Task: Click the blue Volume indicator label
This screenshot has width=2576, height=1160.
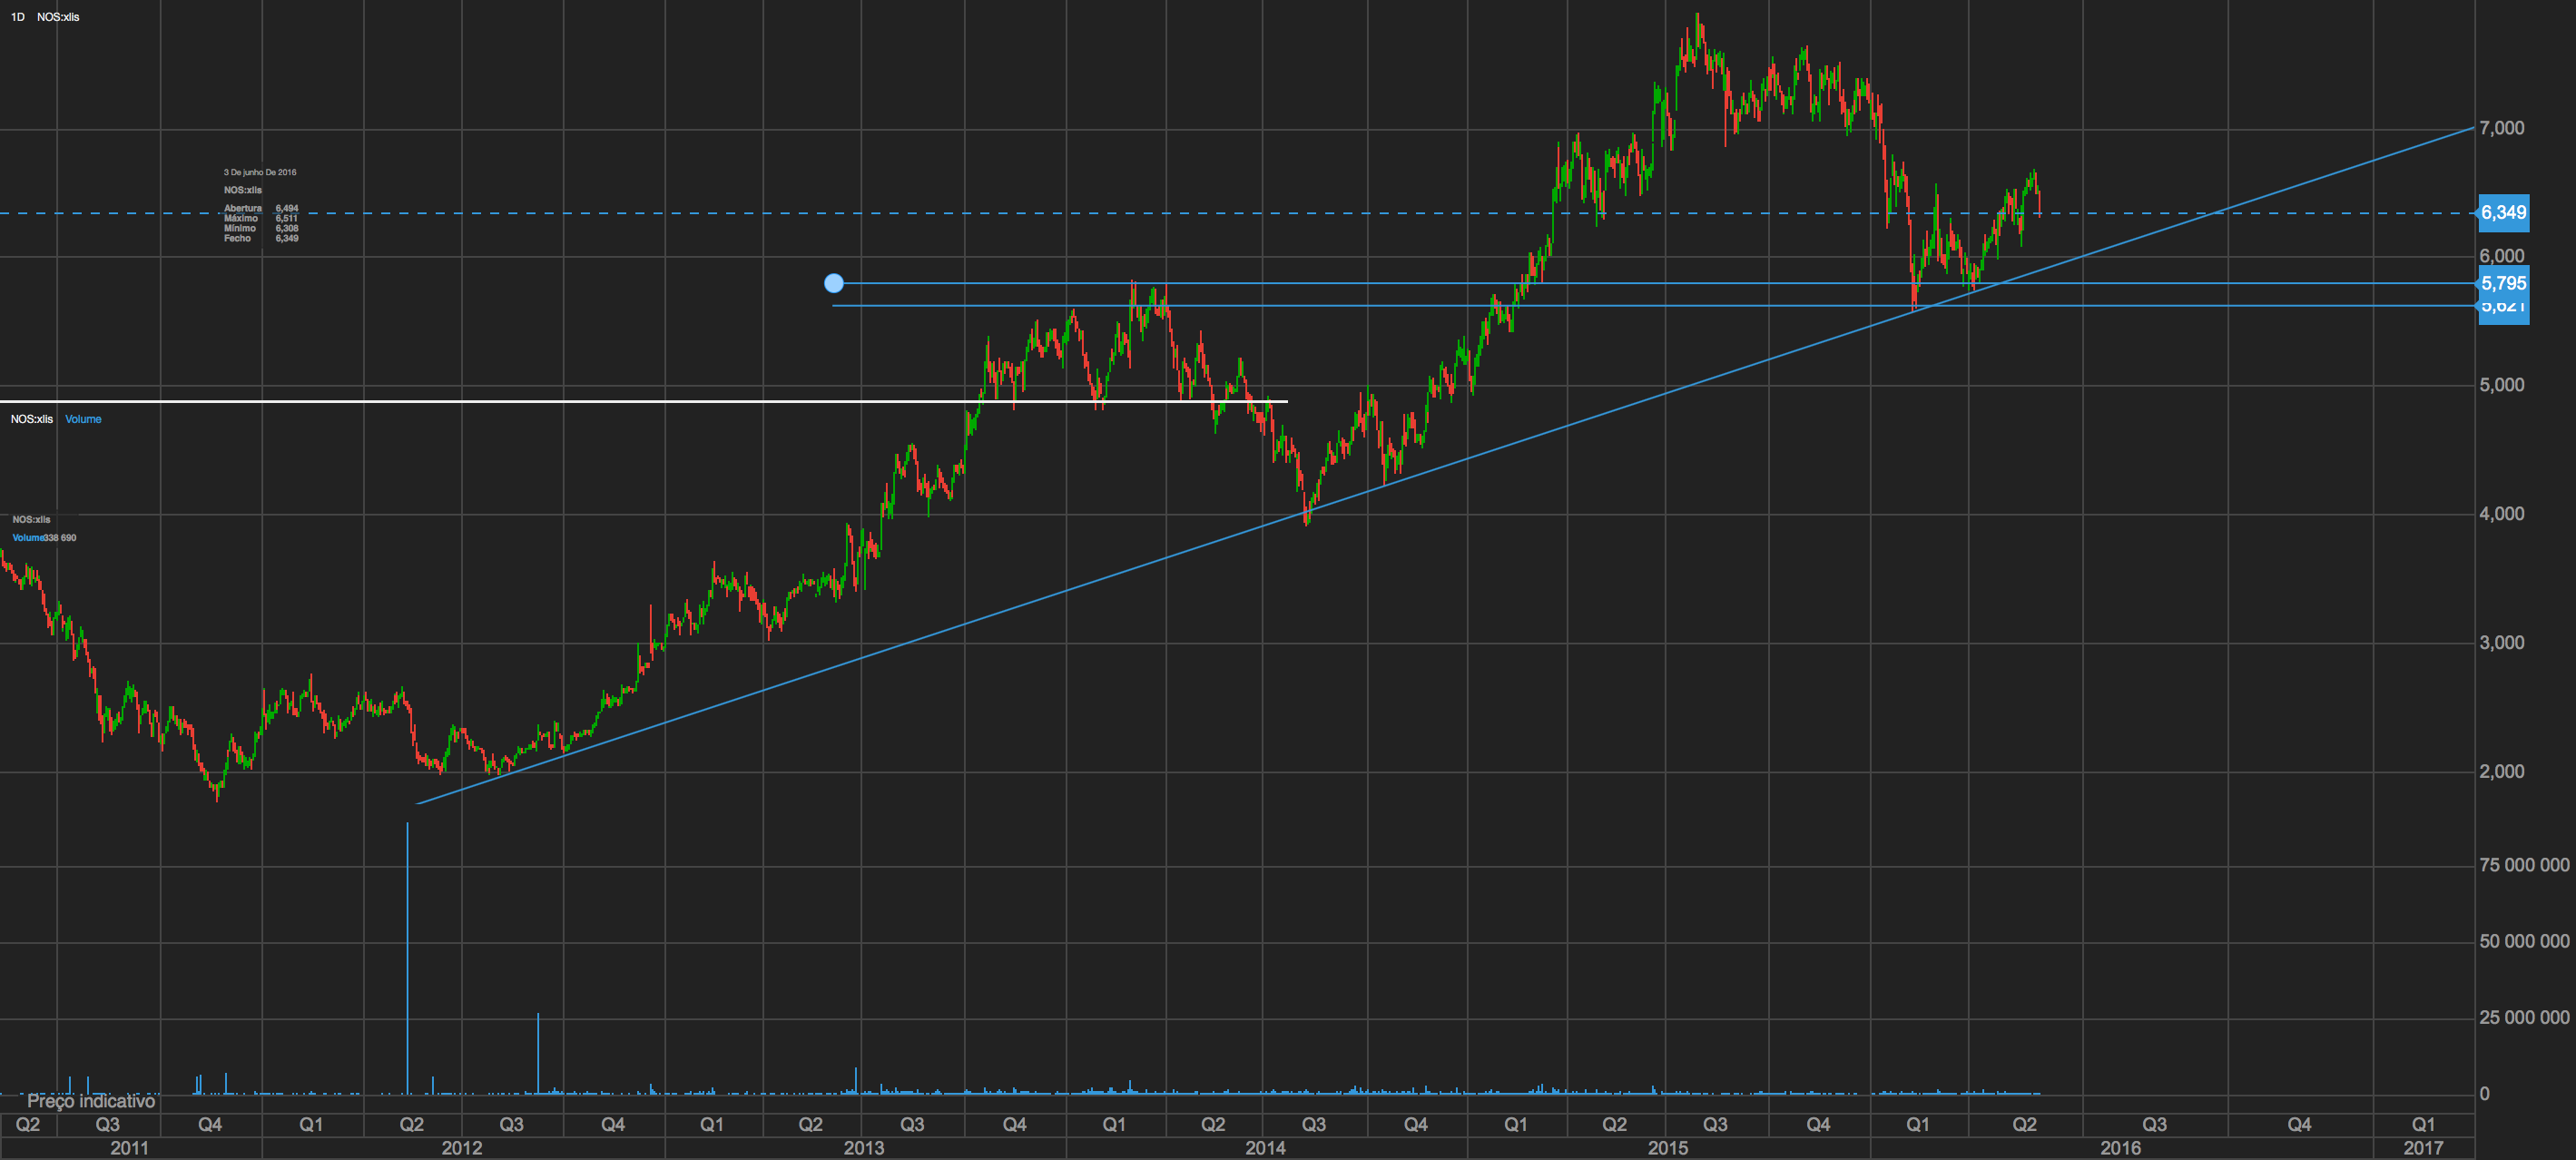Action: [x=83, y=419]
